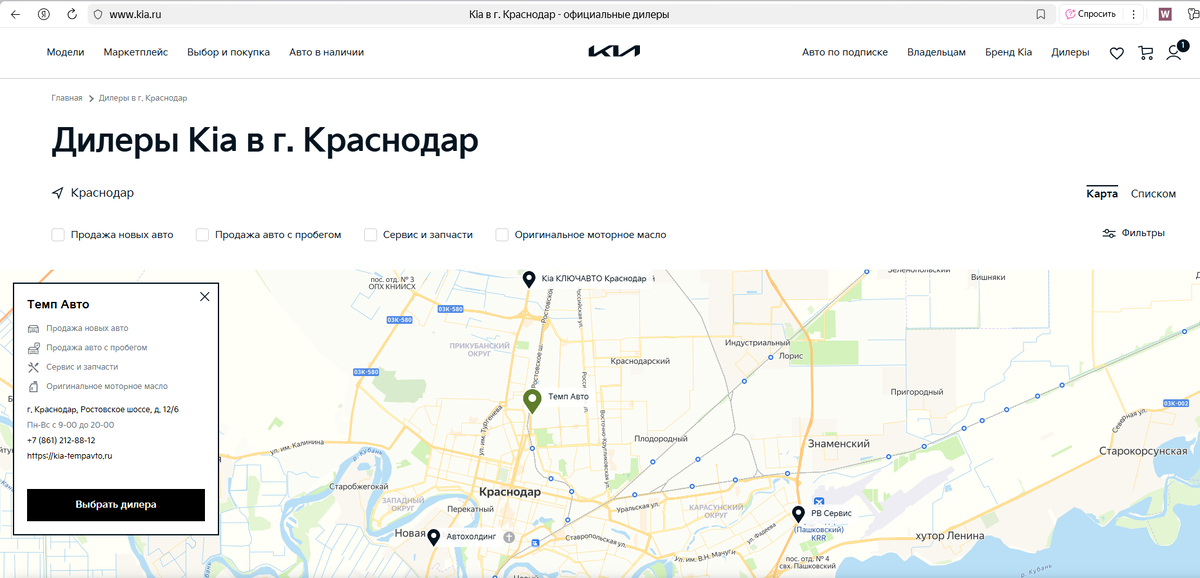Change city by clicking Краснодар selector
Viewport: 1200px width, 578px height.
pyautogui.click(x=102, y=193)
